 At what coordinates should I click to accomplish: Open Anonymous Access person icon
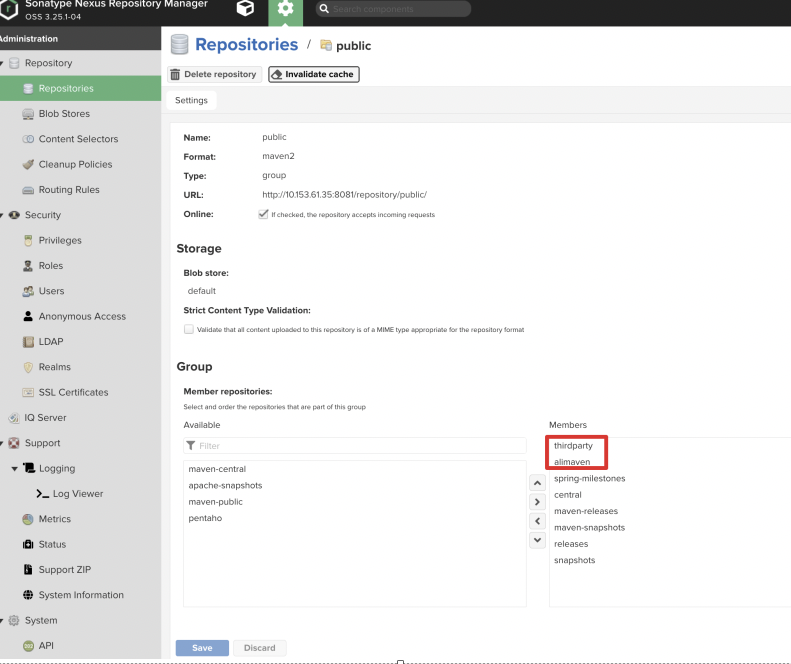pos(28,316)
